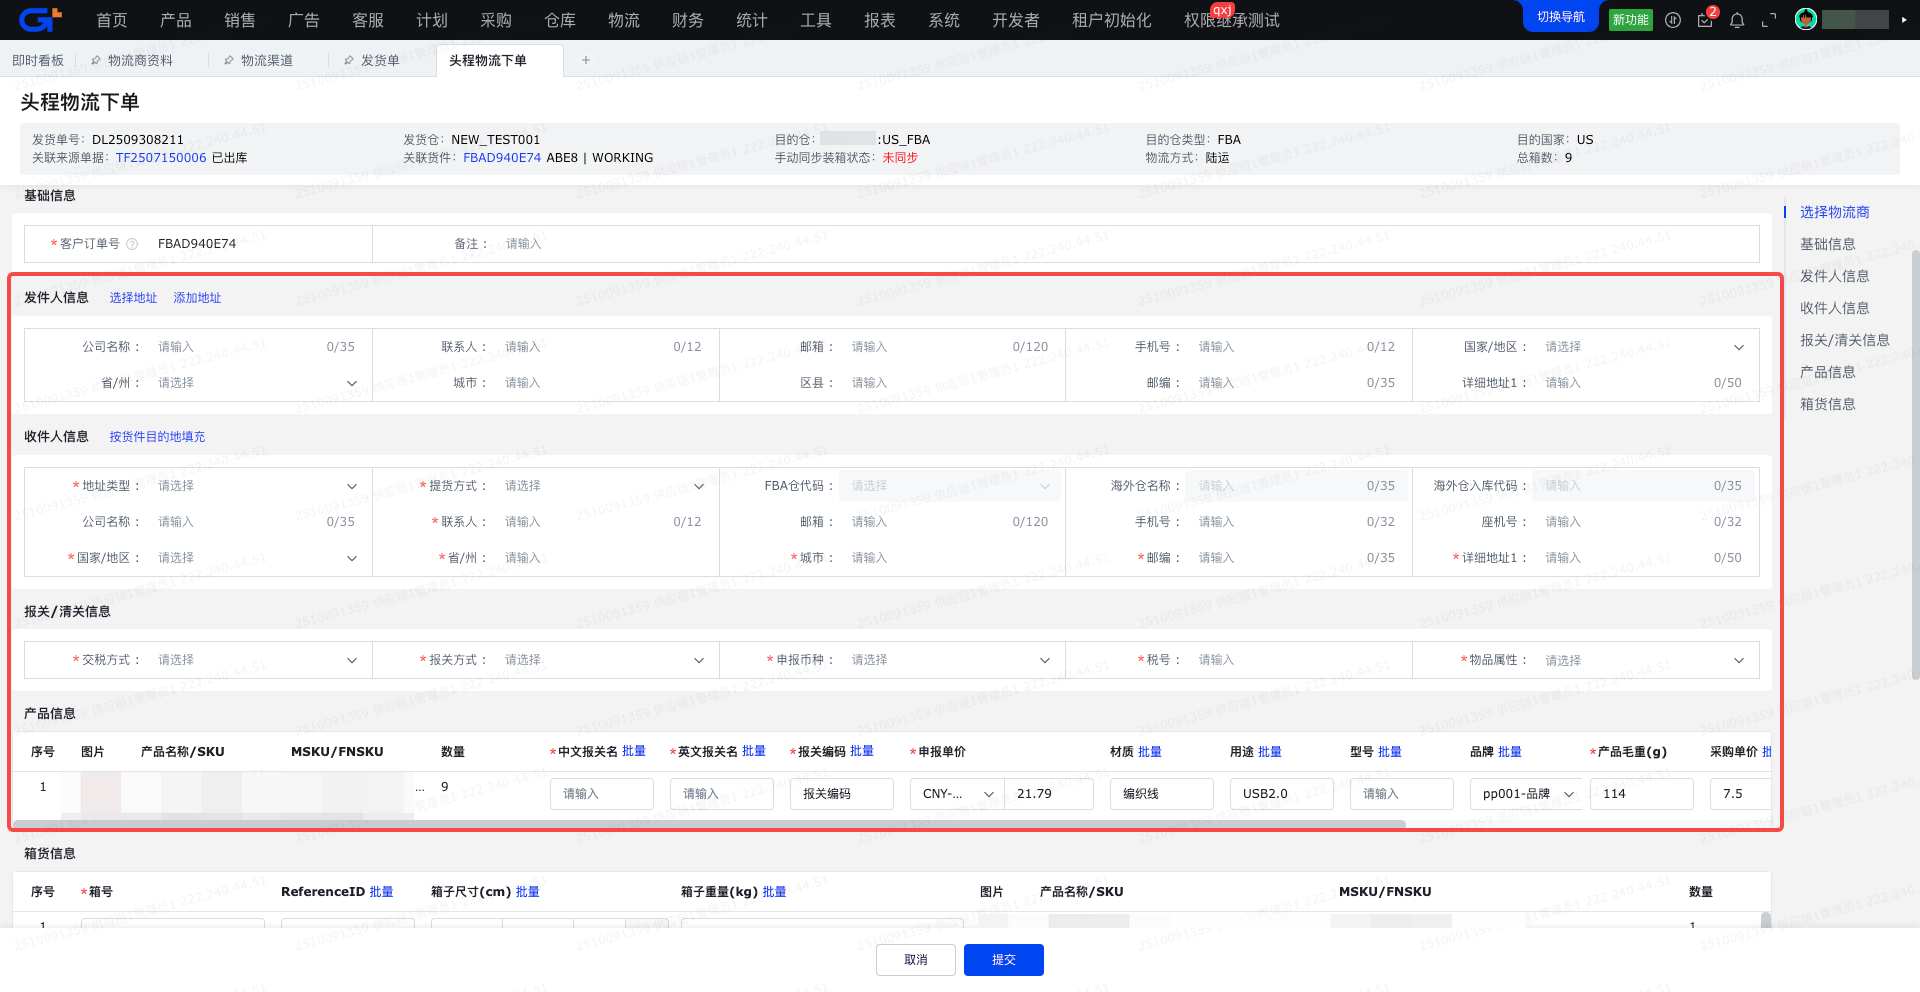Screen dimensions: 1920x992
Task: Open the 开发者 top menu
Action: click(x=1016, y=20)
